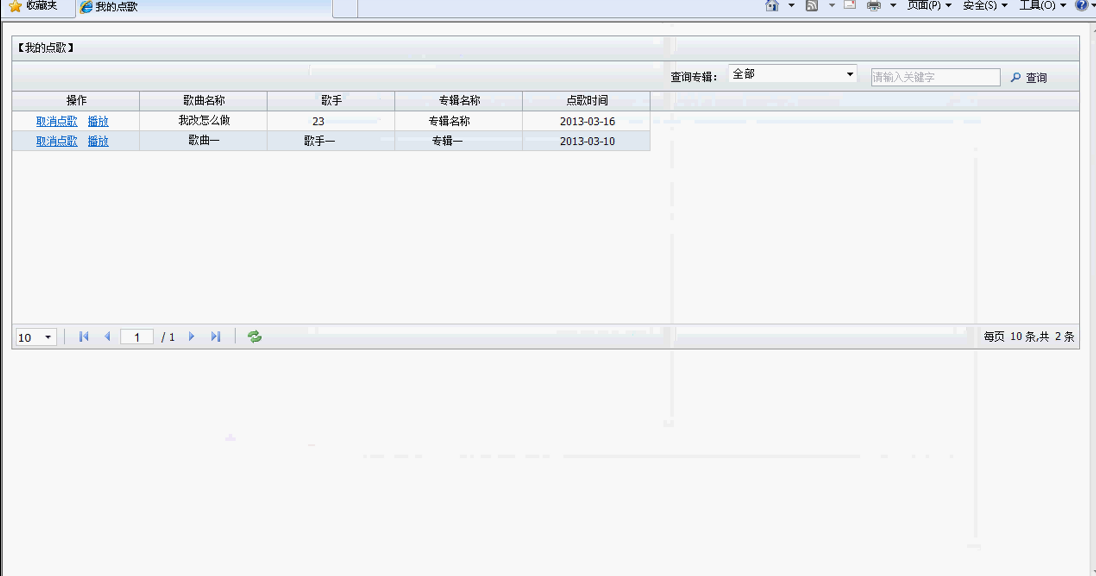Select the singer cell 歌手一
Screen dimensions: 1096x576
[x=331, y=141]
